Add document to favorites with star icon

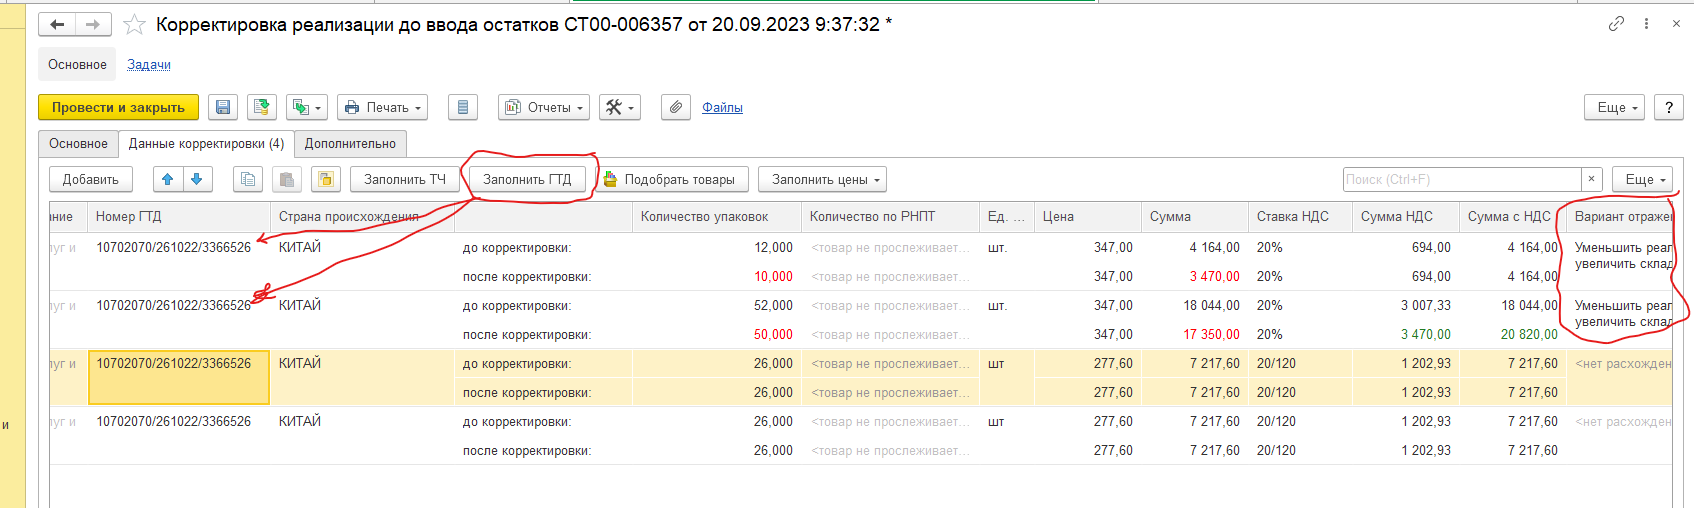135,25
